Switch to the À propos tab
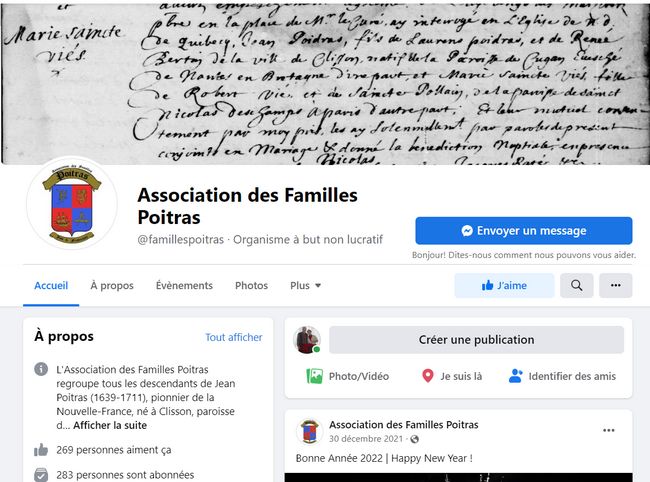This screenshot has height=482, width=650. coord(112,286)
